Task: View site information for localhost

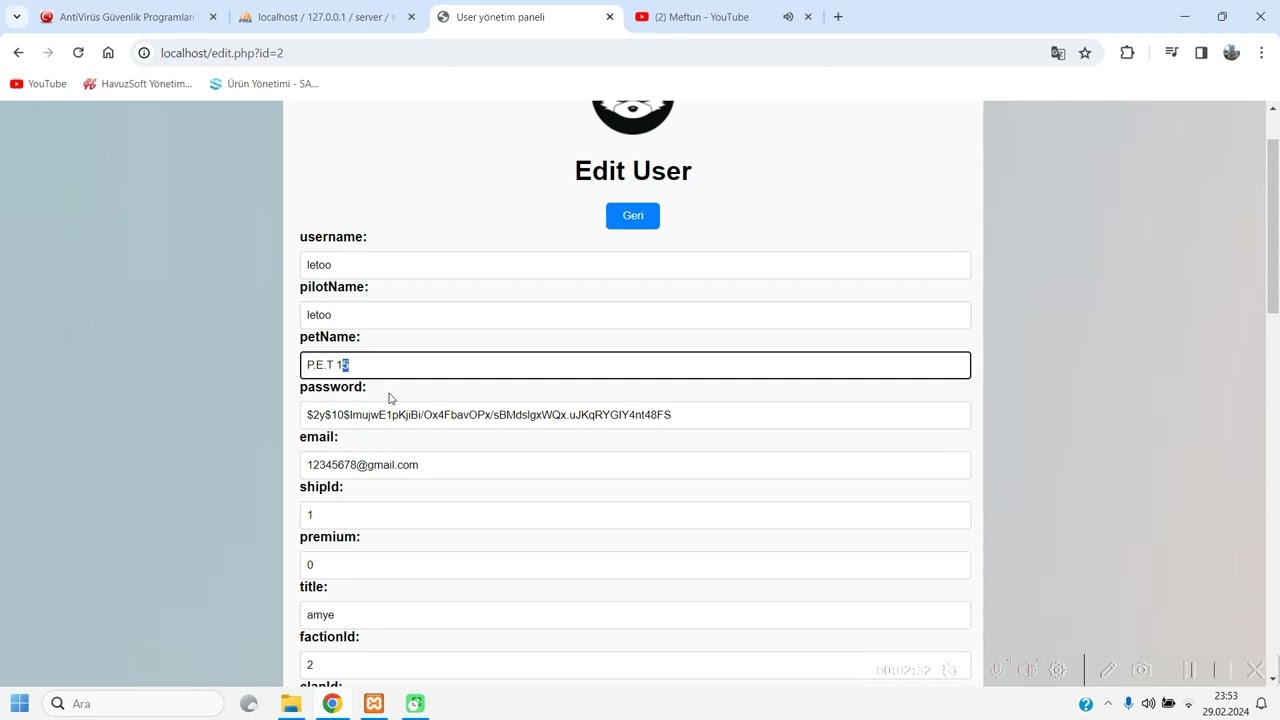Action: [x=144, y=53]
